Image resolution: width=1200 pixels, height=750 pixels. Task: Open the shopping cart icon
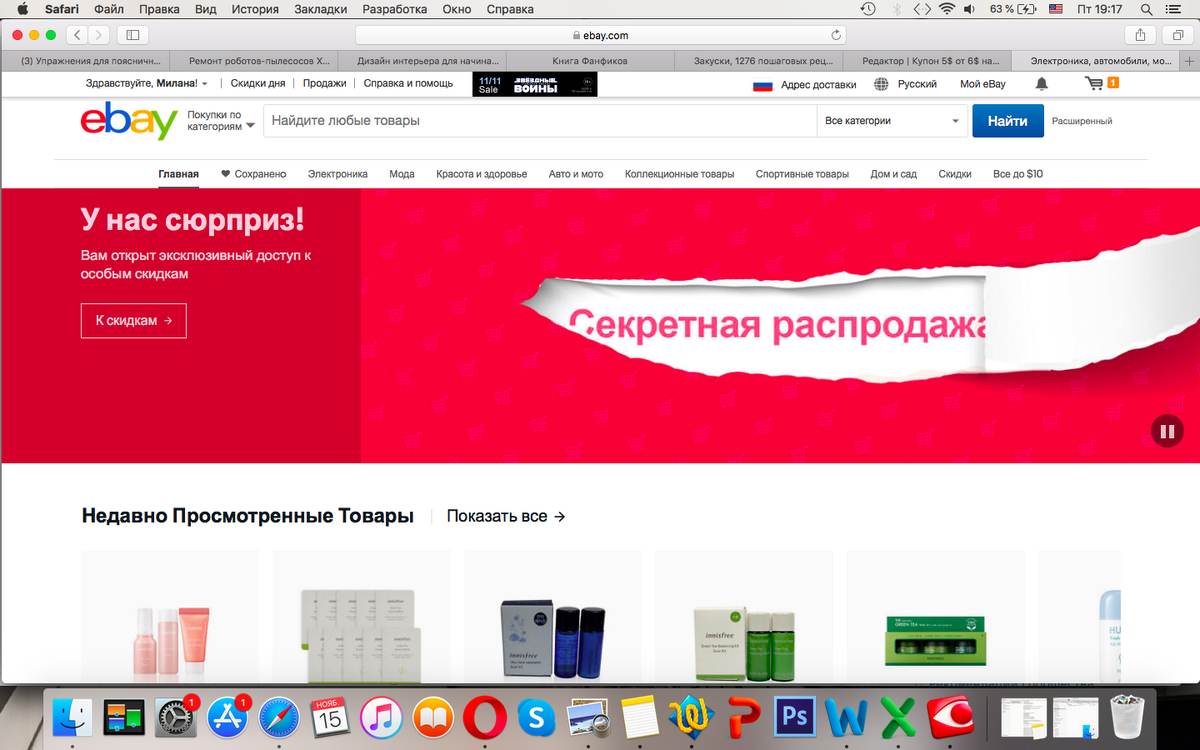tap(1095, 84)
